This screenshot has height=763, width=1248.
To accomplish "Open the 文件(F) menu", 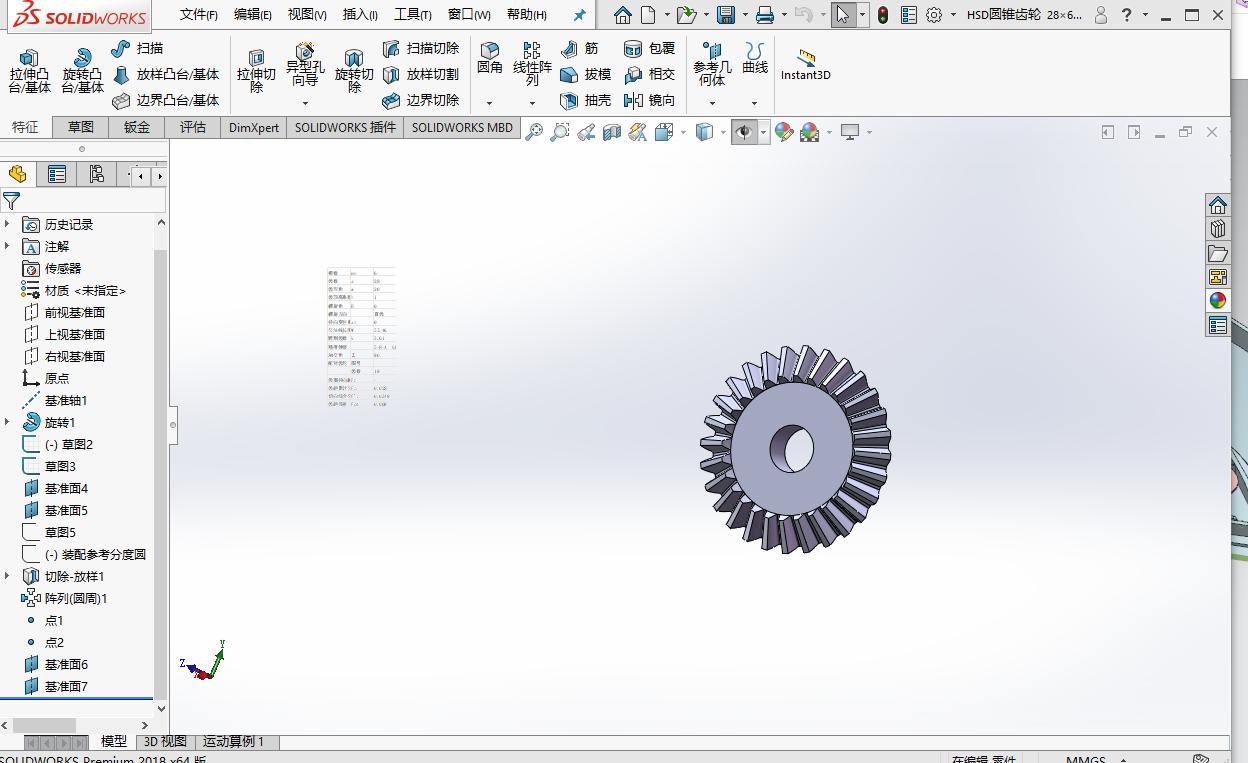I will pos(199,15).
